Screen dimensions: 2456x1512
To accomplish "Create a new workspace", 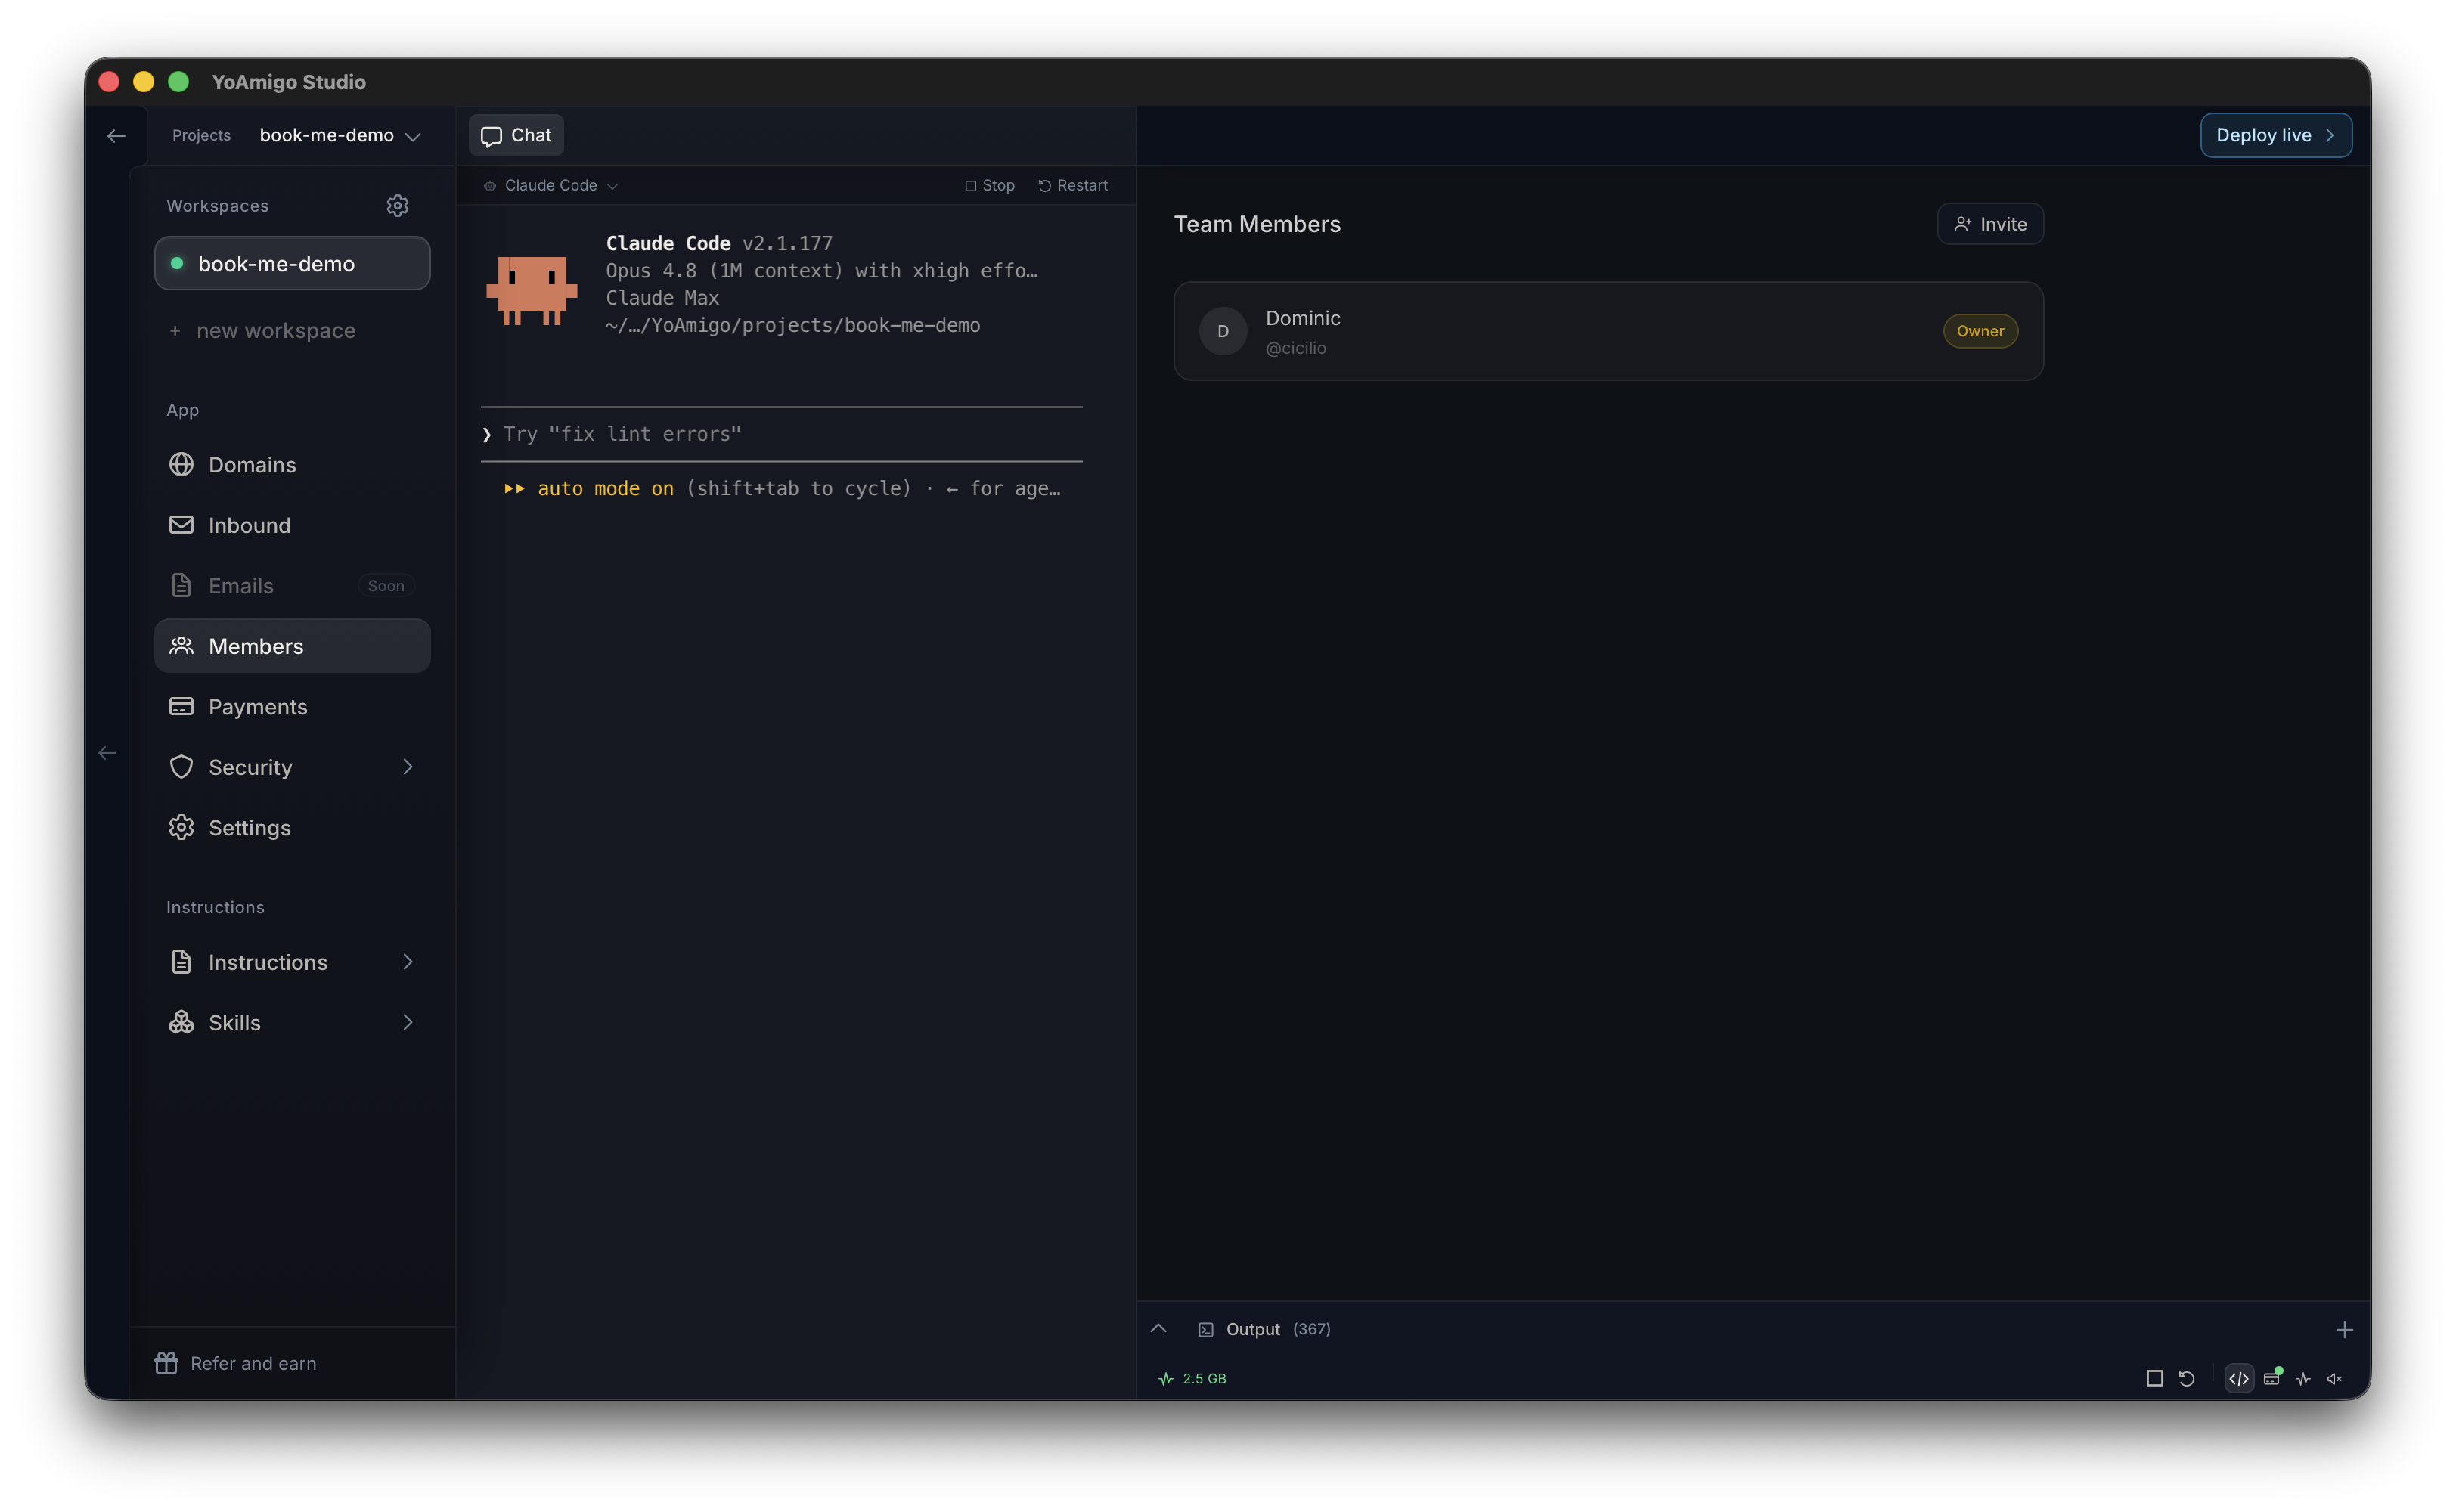I will [x=262, y=331].
